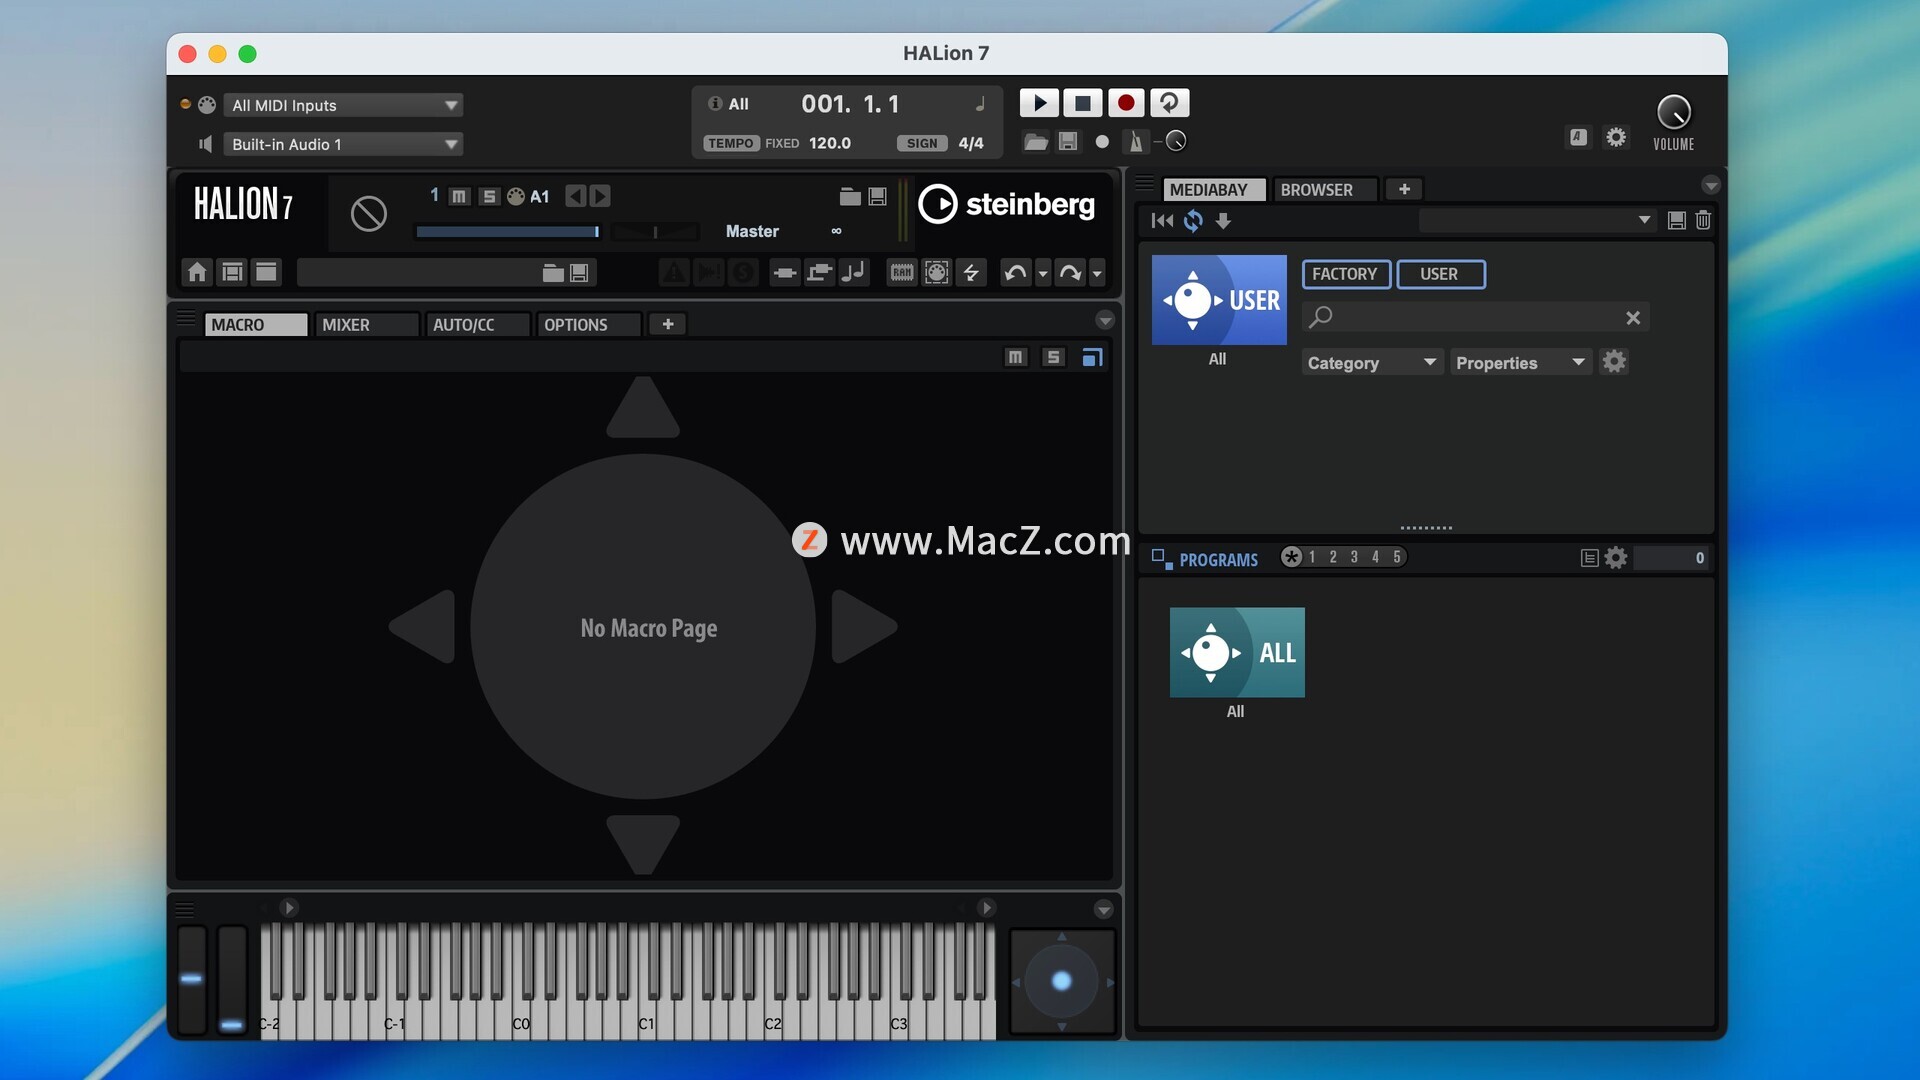Click the keyboard shortcut 'A' icon
Viewport: 1920px width, 1080px height.
pos(1578,137)
